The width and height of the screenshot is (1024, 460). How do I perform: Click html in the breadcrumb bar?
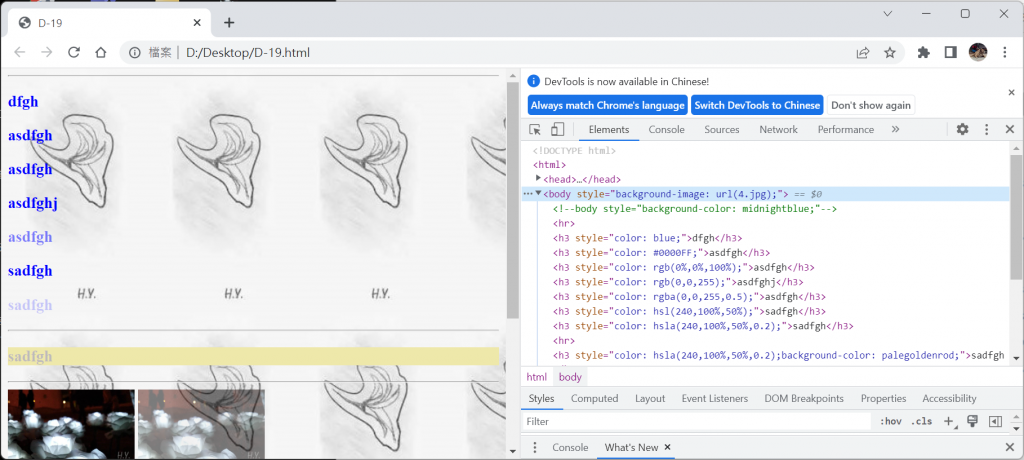537,377
